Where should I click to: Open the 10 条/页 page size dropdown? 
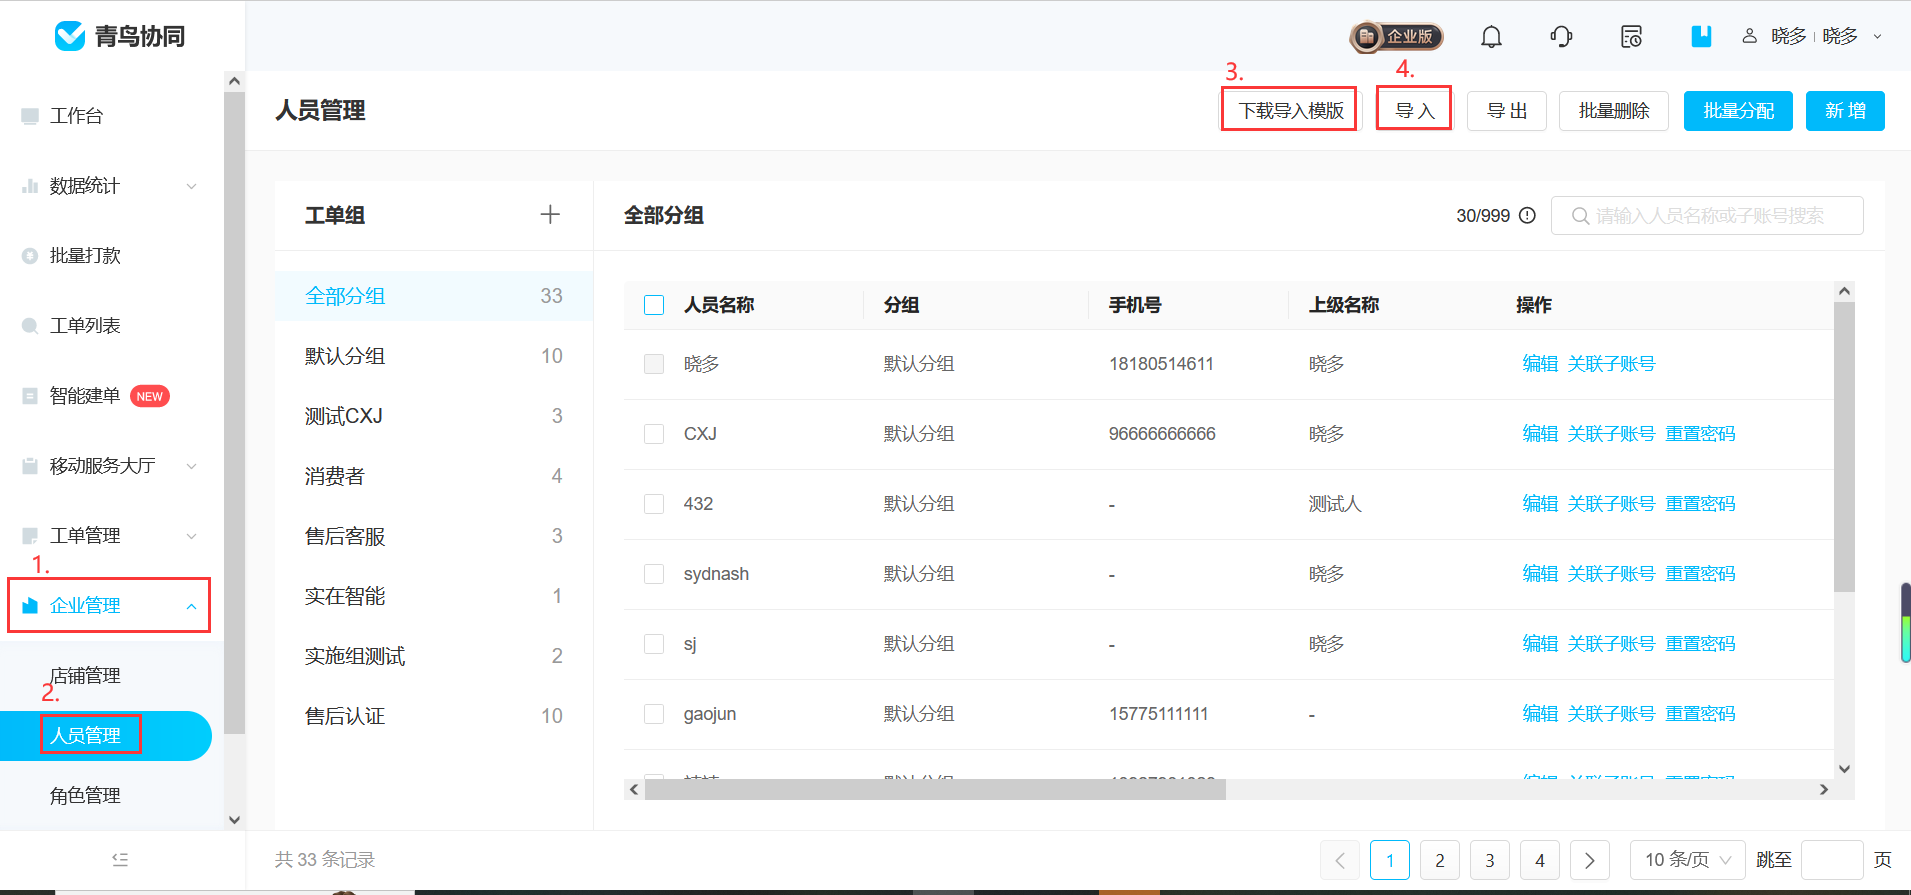click(1688, 860)
